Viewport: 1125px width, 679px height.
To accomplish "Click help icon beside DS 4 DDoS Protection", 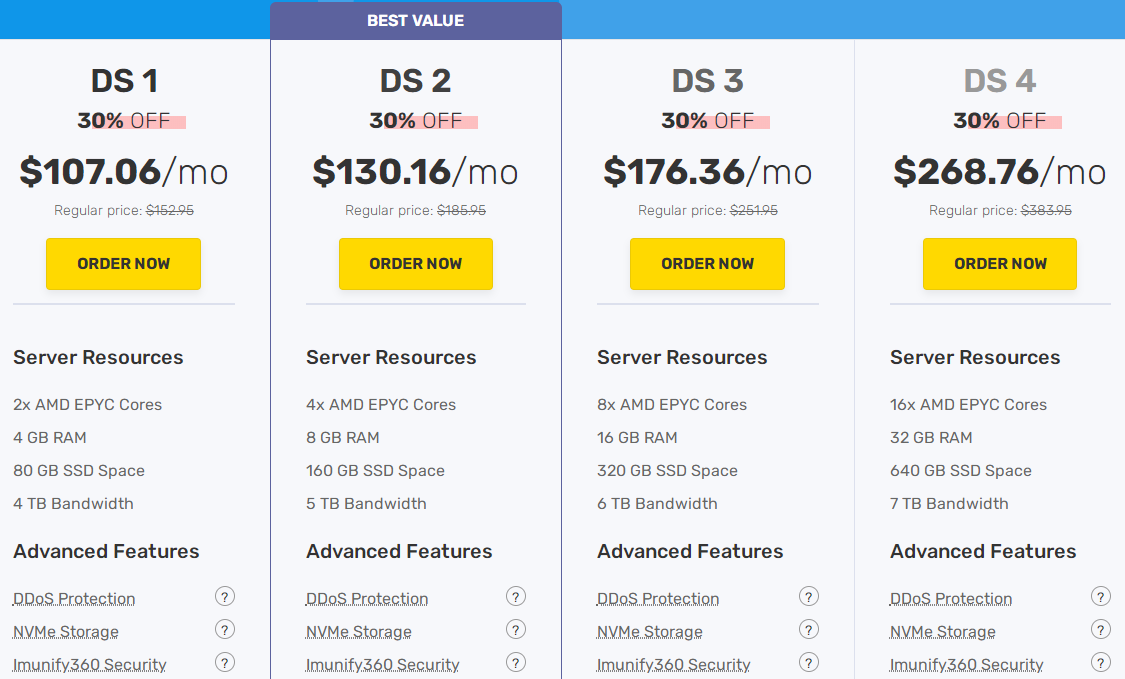I will tap(1101, 597).
